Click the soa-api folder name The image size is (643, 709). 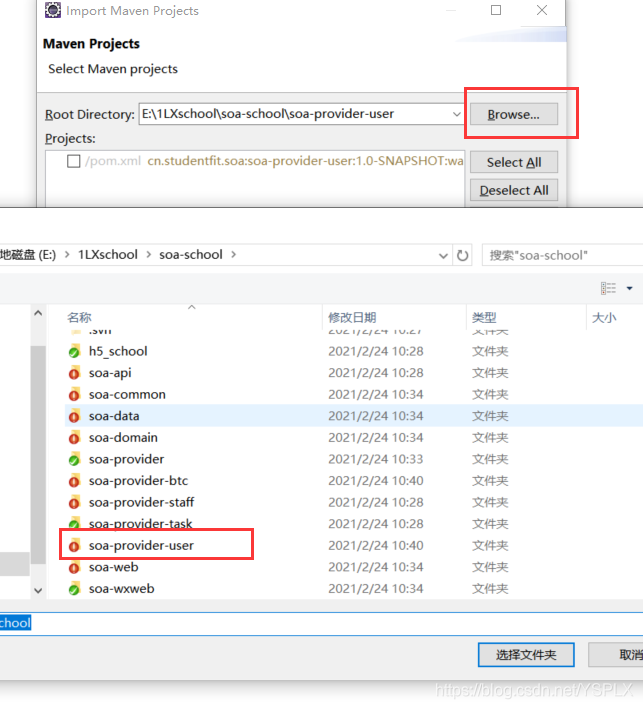point(110,373)
